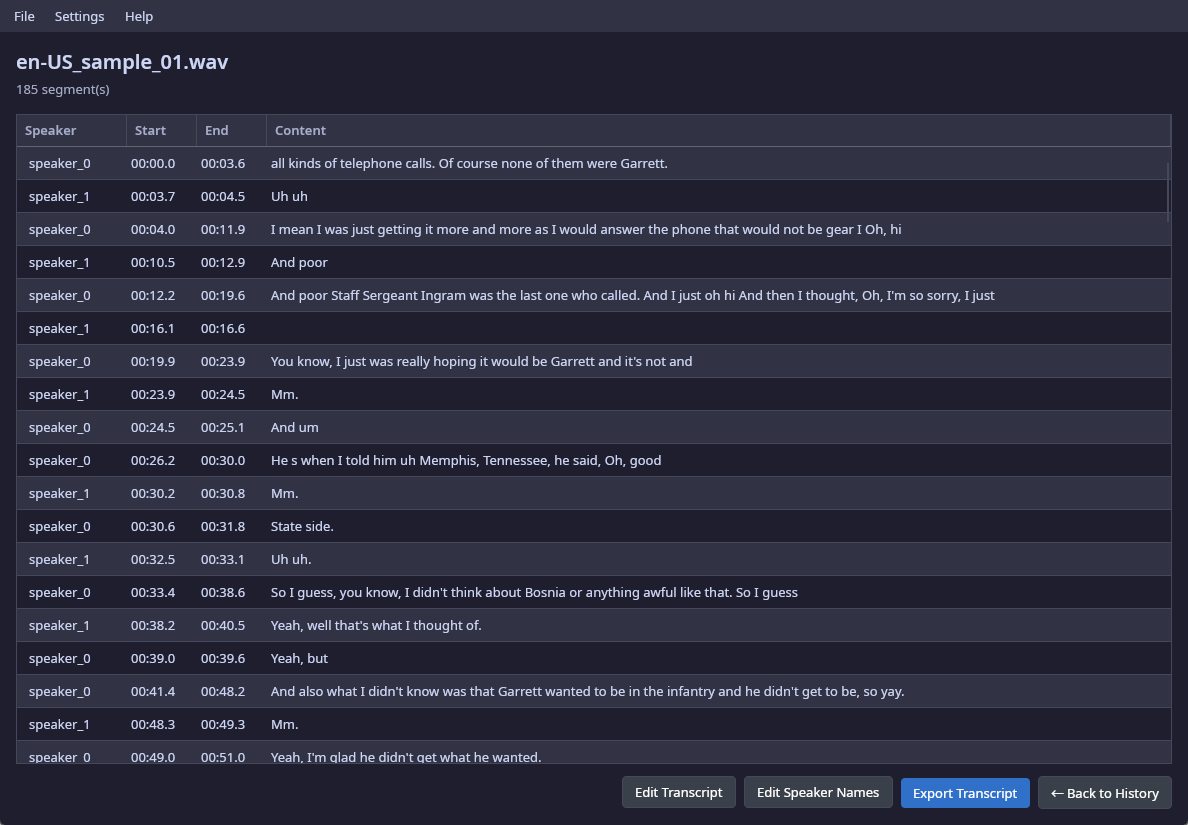Image resolution: width=1188 pixels, height=825 pixels.
Task: Click the Edit Transcript button
Action: pos(678,792)
